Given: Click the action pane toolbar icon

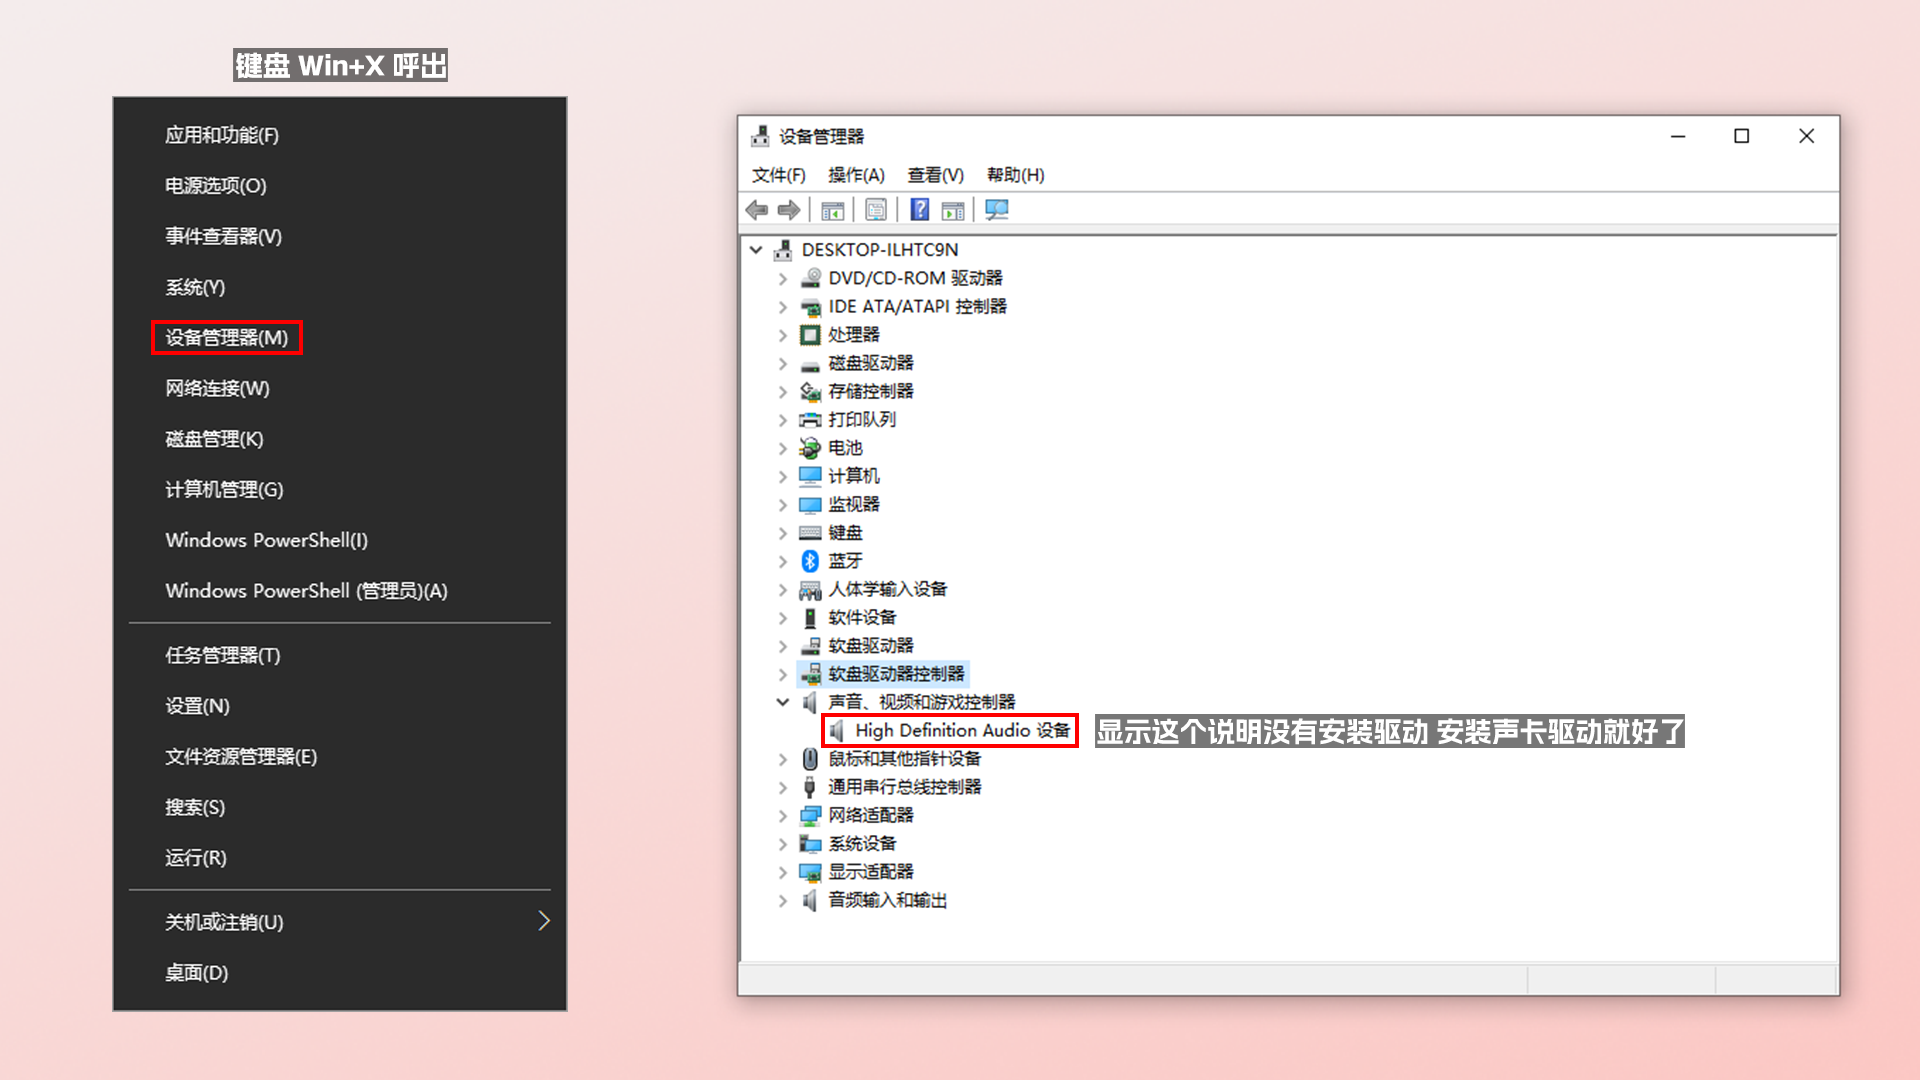Looking at the screenshot, I should coord(953,210).
